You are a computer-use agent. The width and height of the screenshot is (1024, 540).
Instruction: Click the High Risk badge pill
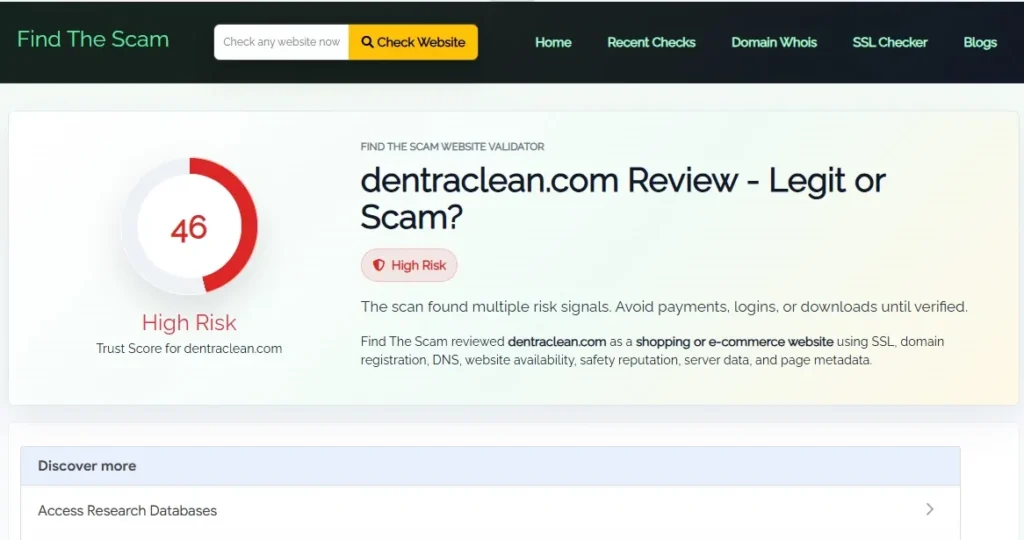(x=409, y=265)
